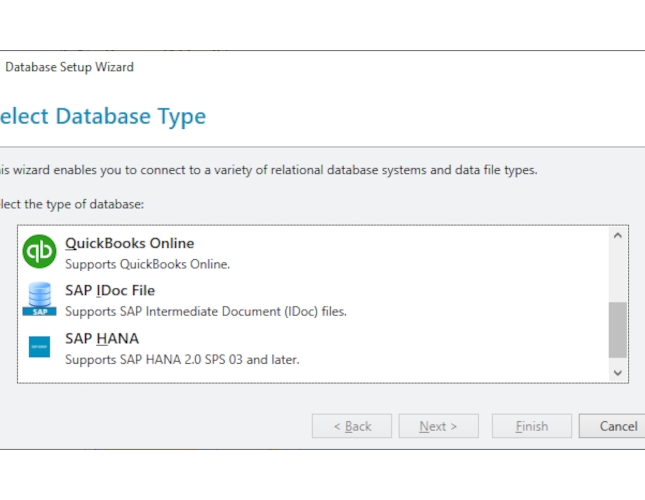This screenshot has width=645, height=500.
Task: Click the 'Supports QuickBooks Online.' description text
Action: (147, 265)
